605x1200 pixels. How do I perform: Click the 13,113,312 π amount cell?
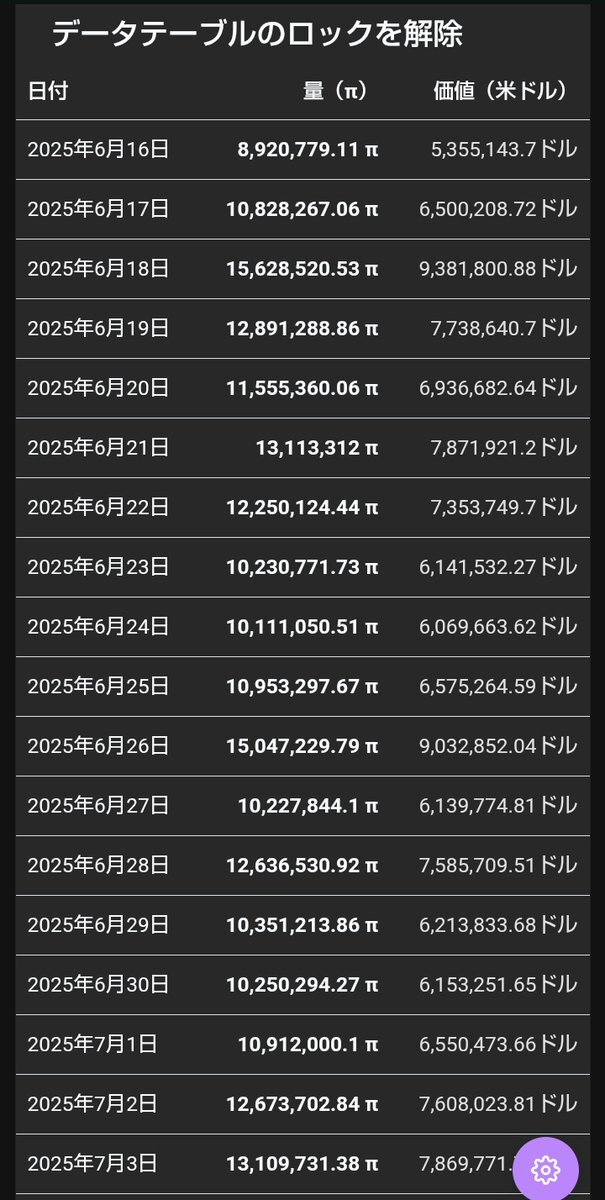pyautogui.click(x=317, y=448)
